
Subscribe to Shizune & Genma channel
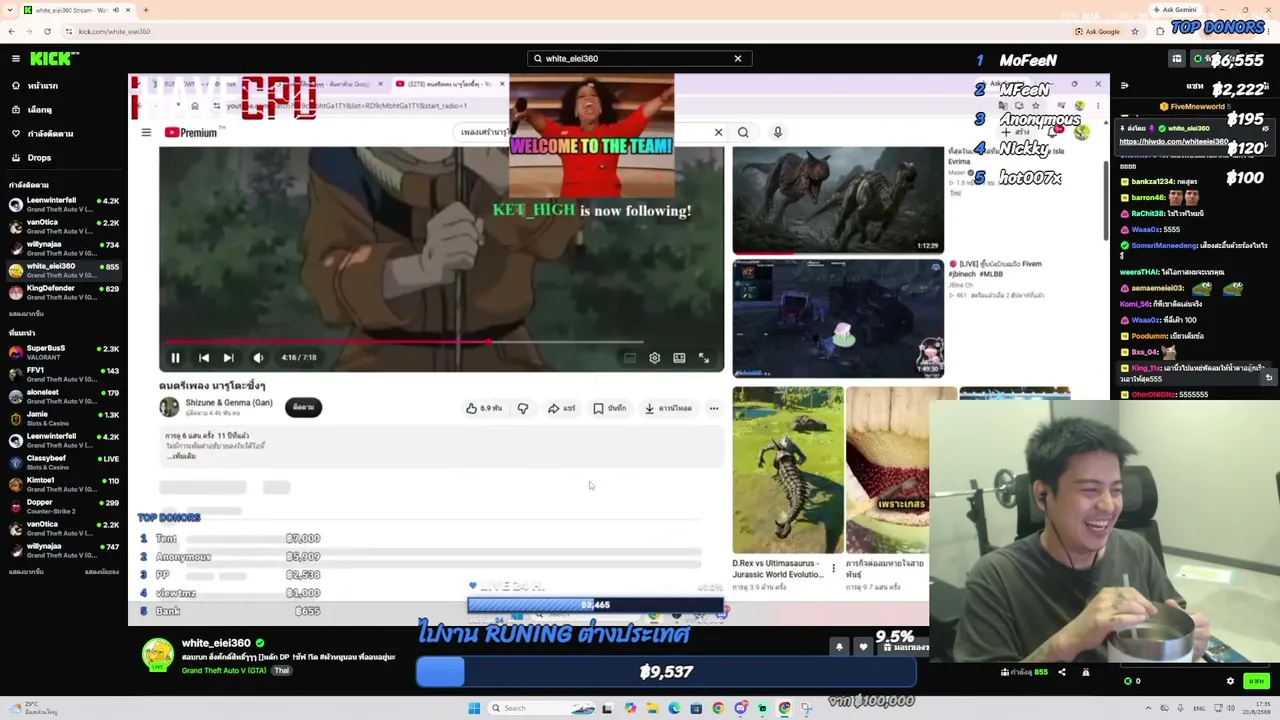tap(304, 407)
